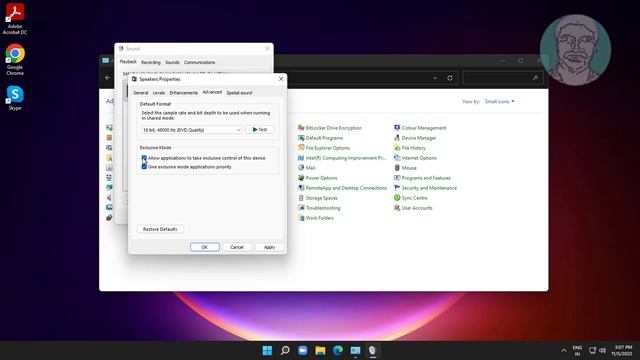640x360 pixels.
Task: Open Security and Maintenance
Action: coord(425,188)
